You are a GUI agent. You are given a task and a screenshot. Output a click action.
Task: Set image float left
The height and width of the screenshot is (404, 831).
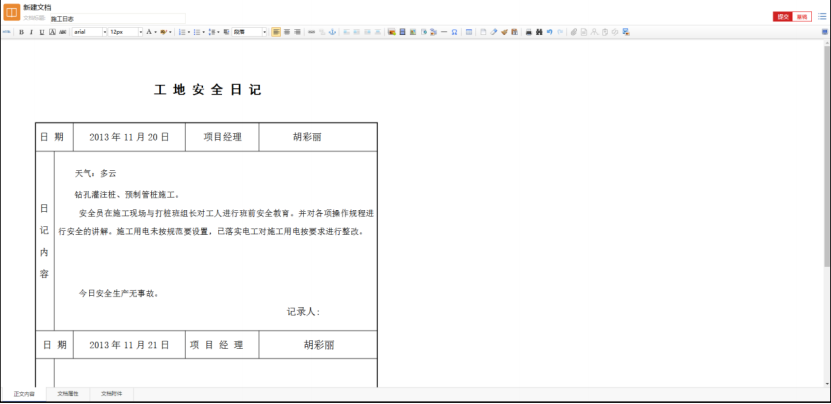(357, 32)
